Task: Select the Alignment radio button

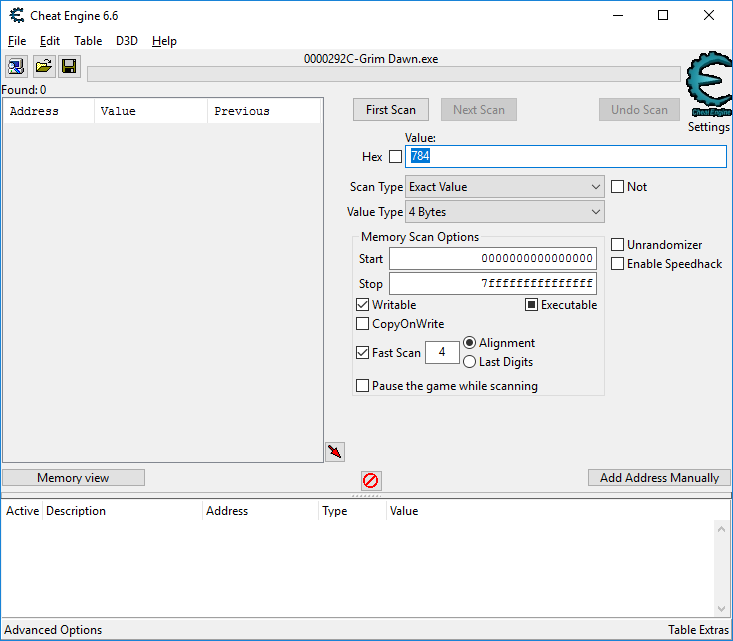Action: coord(469,343)
